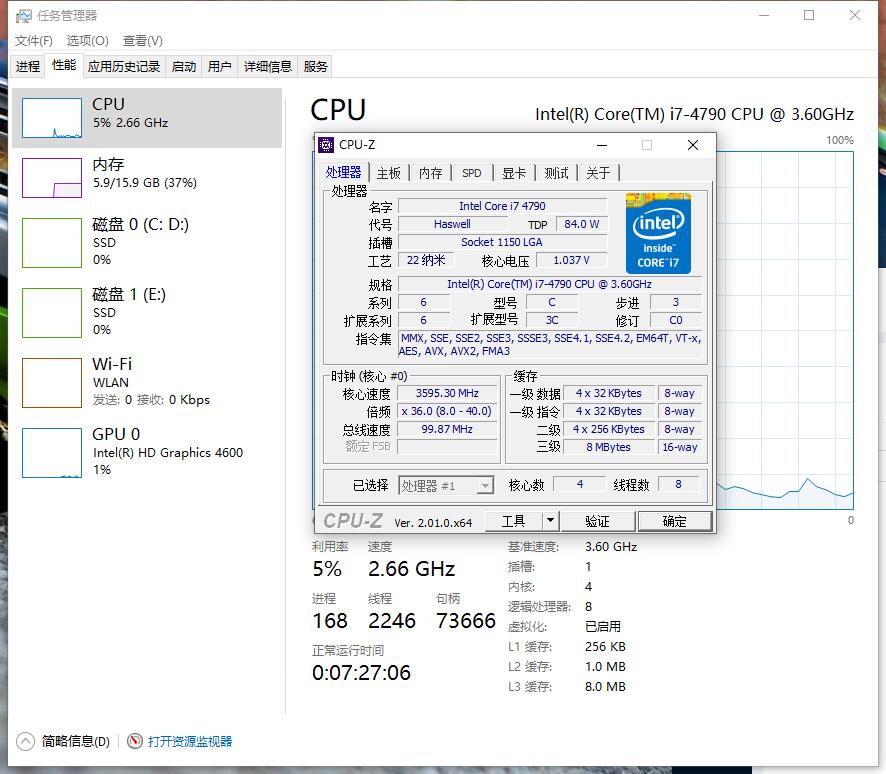Screen dimensions: 886x774
Task: Click the collapse arrow icon beside 简略信息
Action: point(25,741)
